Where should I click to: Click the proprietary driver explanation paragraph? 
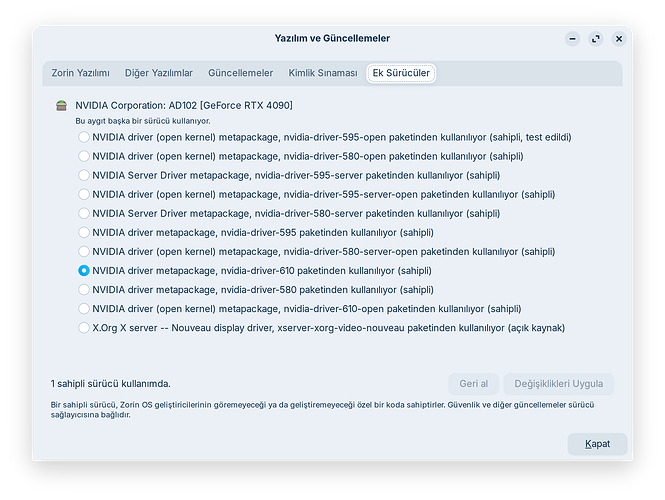click(322, 410)
